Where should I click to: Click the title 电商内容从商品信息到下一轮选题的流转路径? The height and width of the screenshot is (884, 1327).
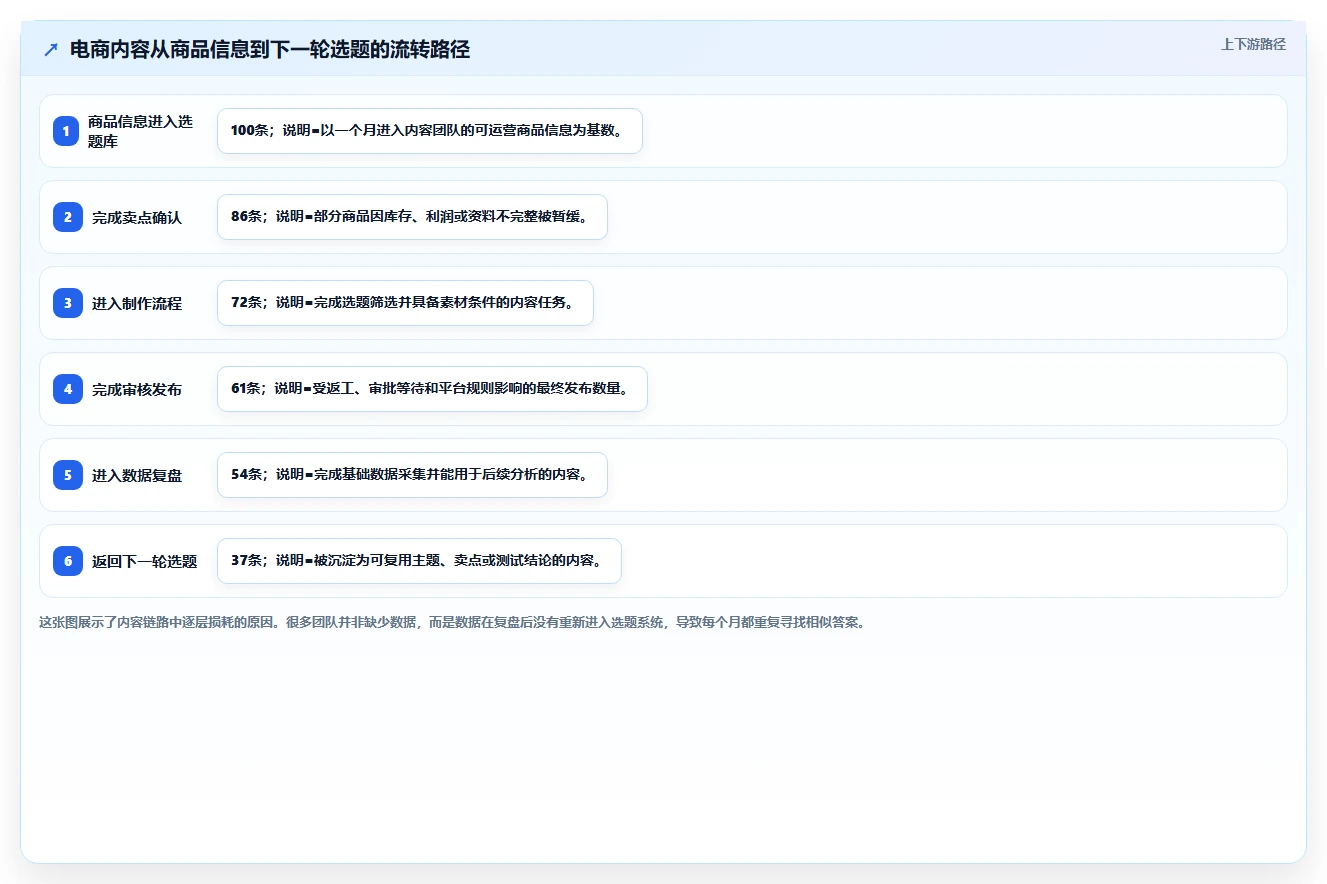point(270,50)
